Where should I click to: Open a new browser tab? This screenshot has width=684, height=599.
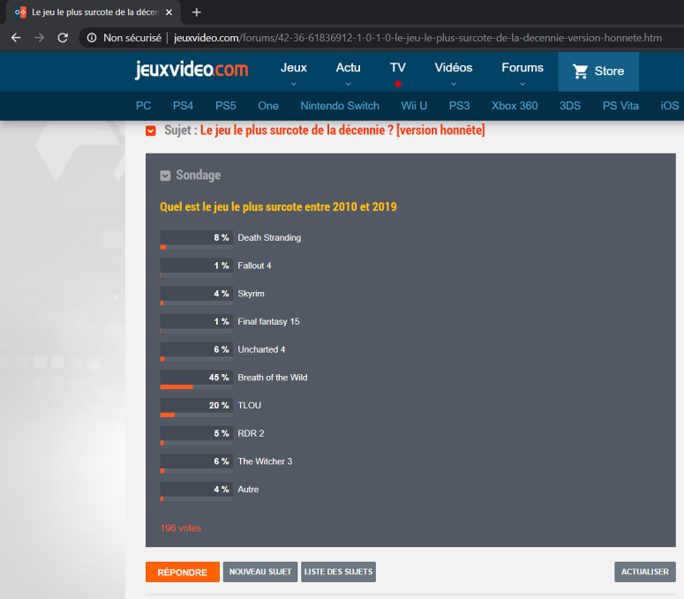tap(197, 12)
